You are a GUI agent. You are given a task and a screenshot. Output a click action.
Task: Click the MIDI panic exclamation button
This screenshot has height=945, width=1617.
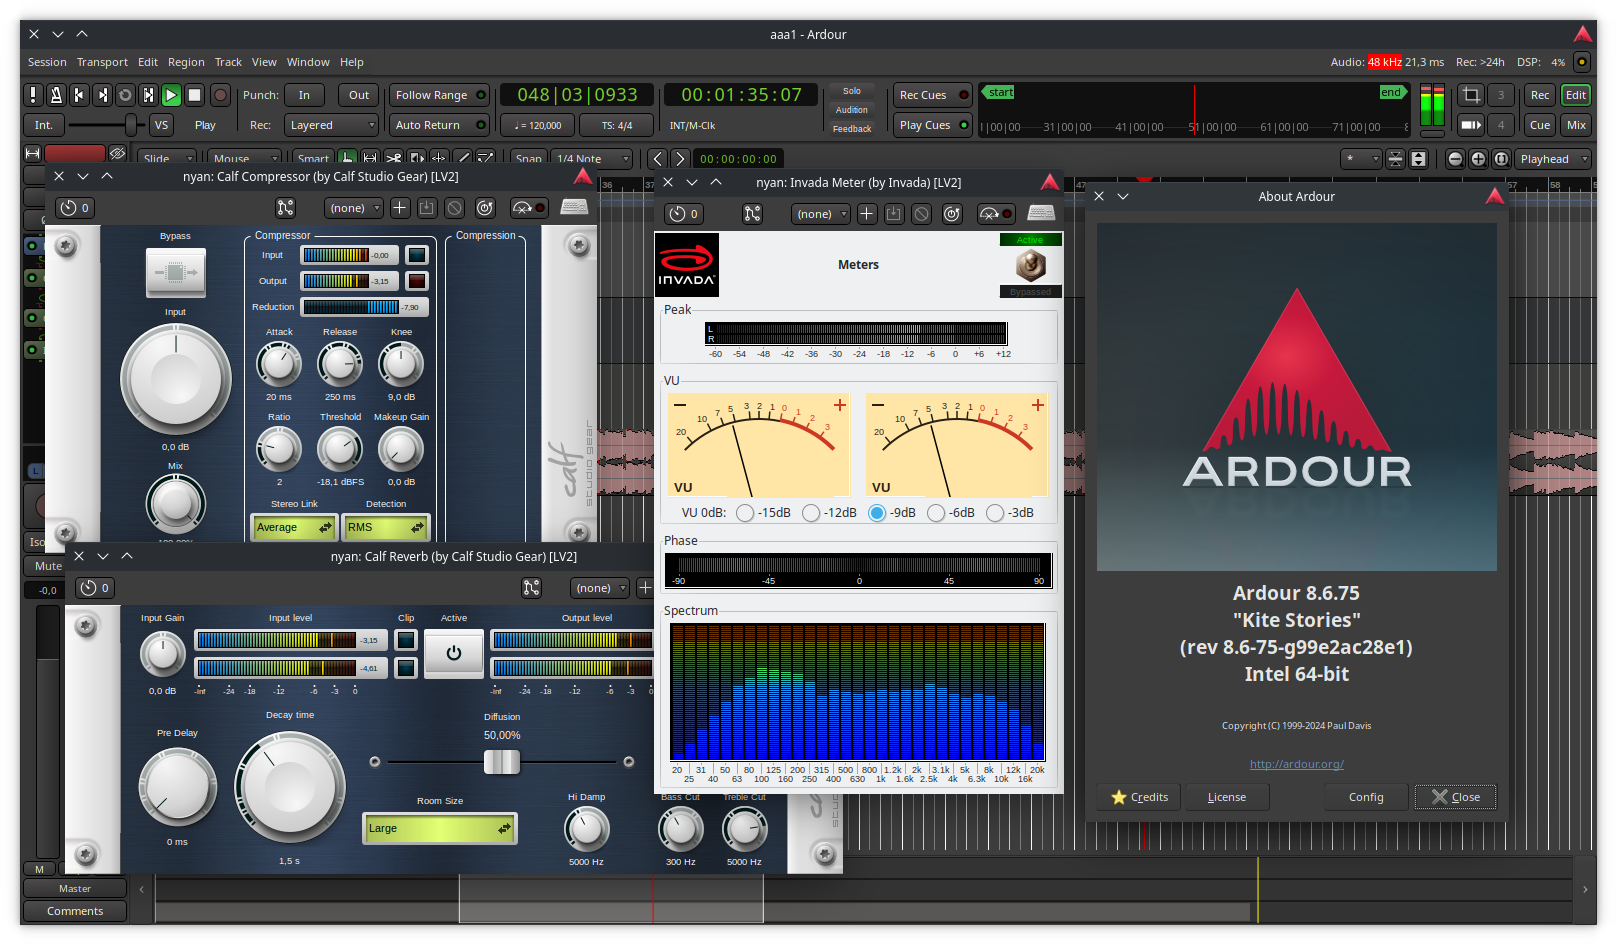tap(33, 95)
